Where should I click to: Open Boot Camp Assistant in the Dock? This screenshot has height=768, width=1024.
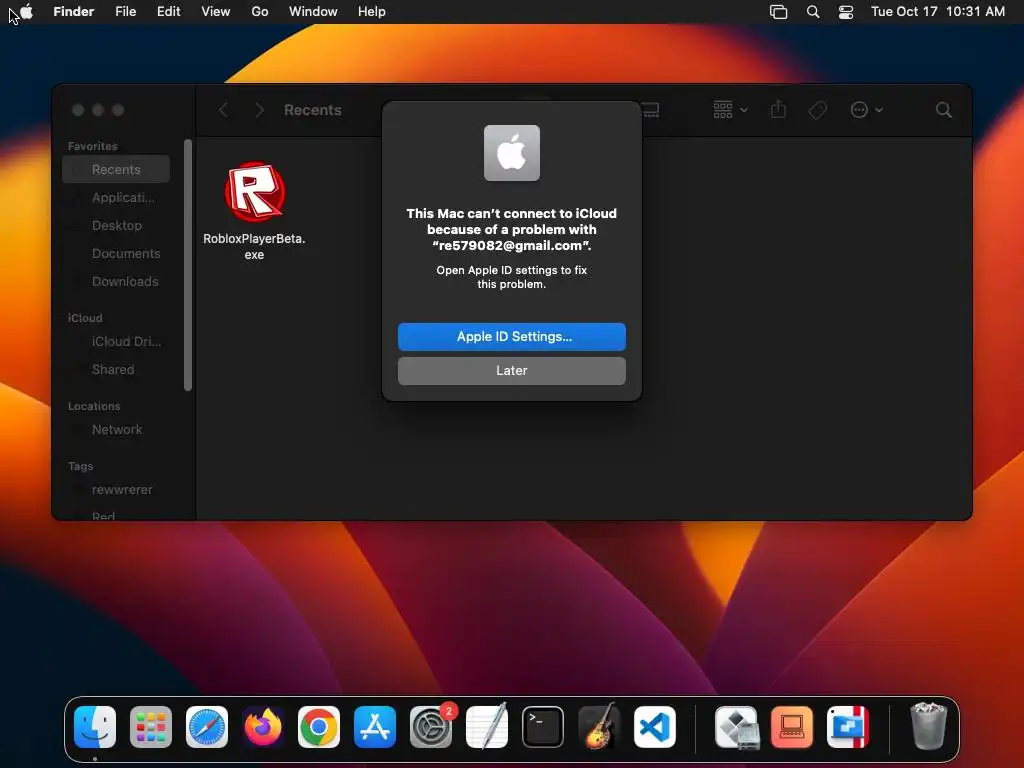click(737, 727)
